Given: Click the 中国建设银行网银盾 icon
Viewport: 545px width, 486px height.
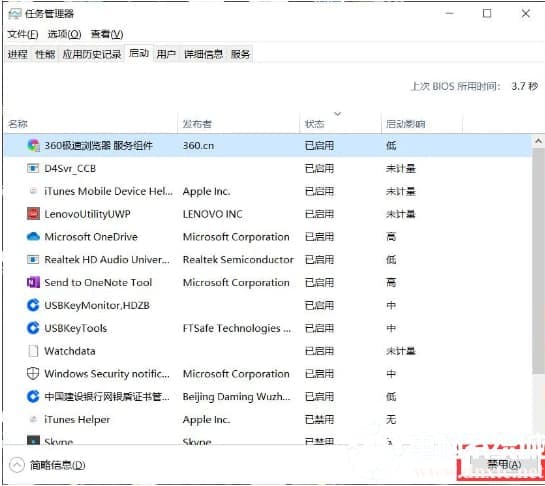Looking at the screenshot, I should coord(33,396).
